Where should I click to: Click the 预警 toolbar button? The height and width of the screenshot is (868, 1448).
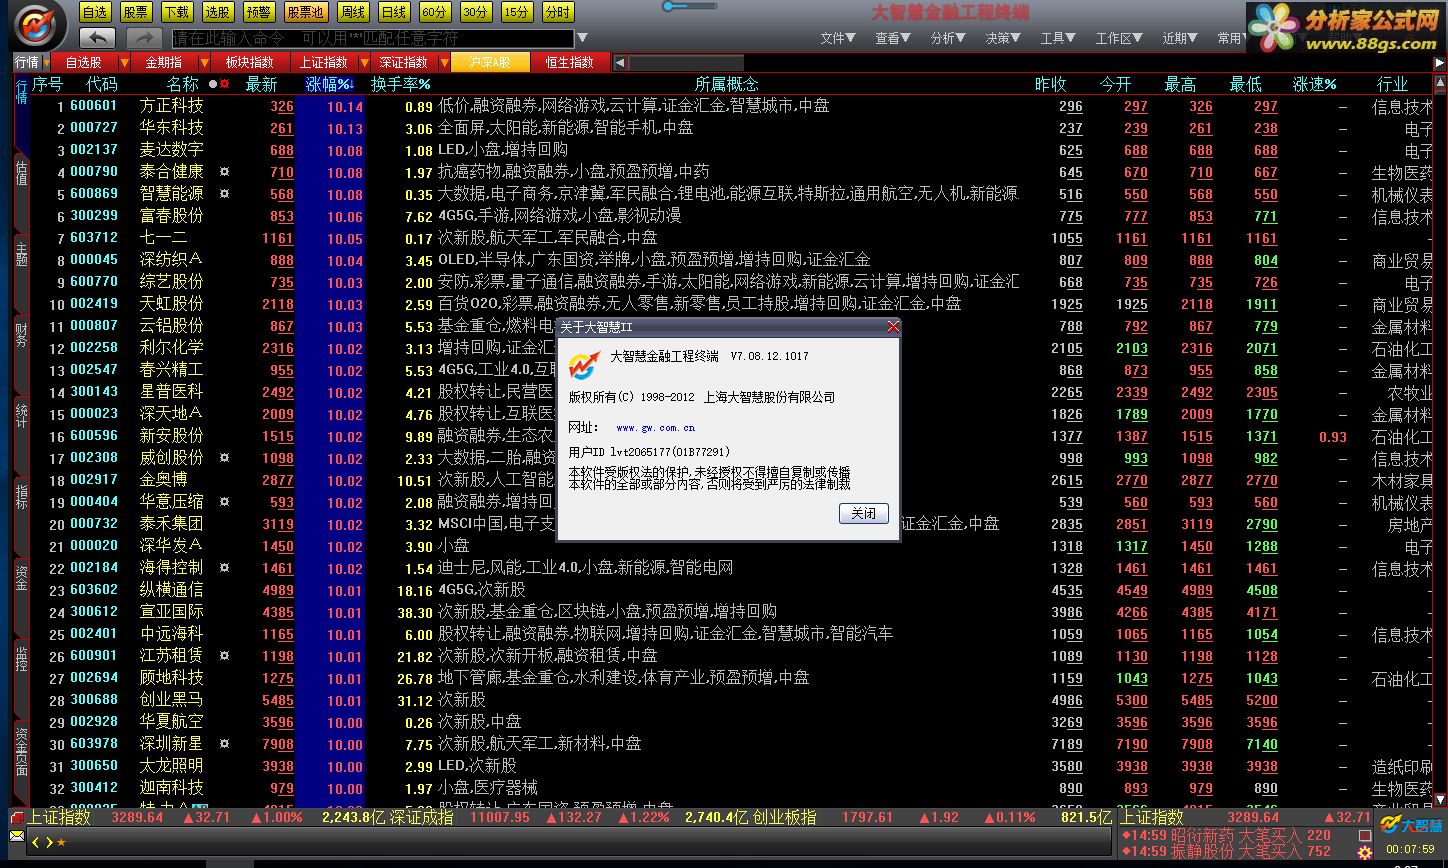pyautogui.click(x=258, y=12)
